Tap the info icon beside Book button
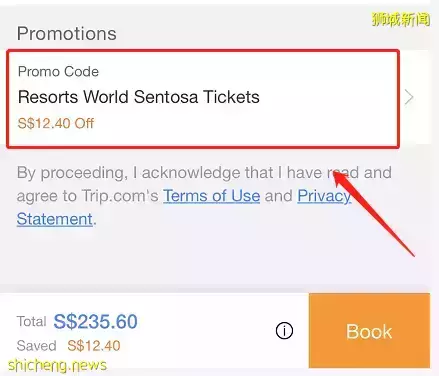Screen dimensions: 439x376 (x=284, y=331)
